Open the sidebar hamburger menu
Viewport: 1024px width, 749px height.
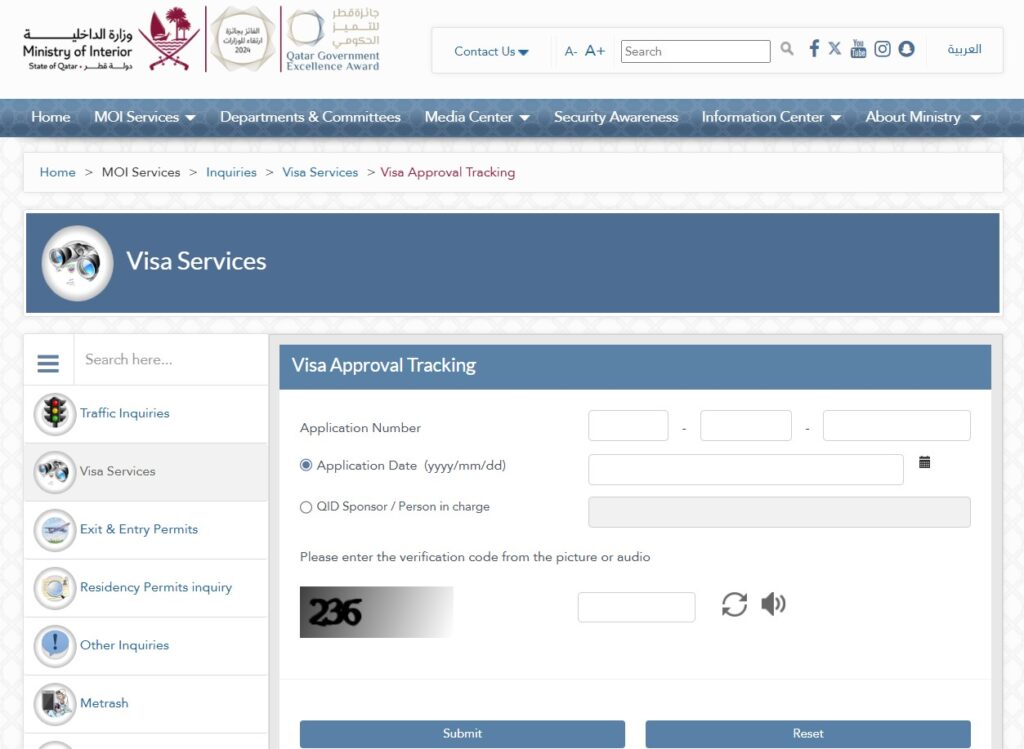click(x=48, y=363)
